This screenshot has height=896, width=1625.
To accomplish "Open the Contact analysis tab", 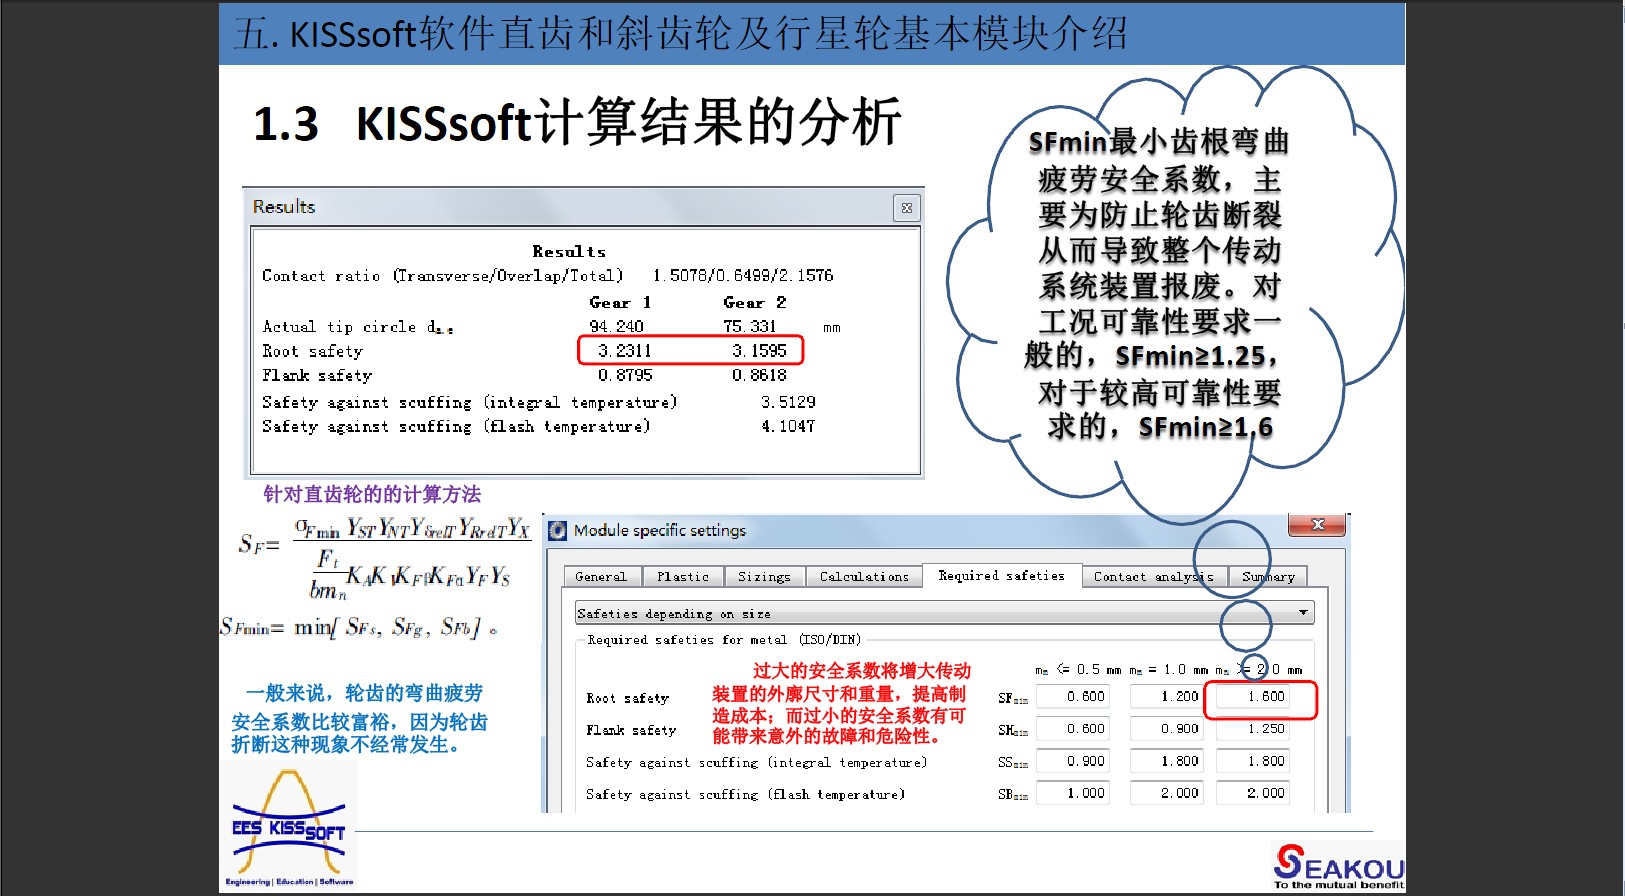I will (1153, 577).
